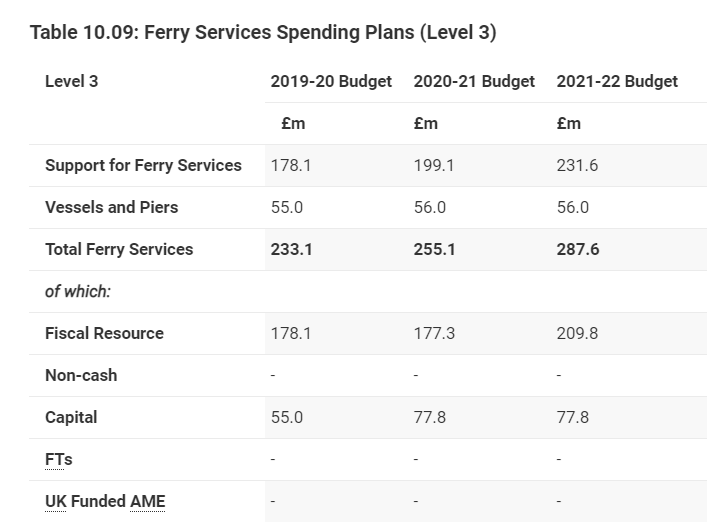Click the Capital row label

pyautogui.click(x=71, y=417)
